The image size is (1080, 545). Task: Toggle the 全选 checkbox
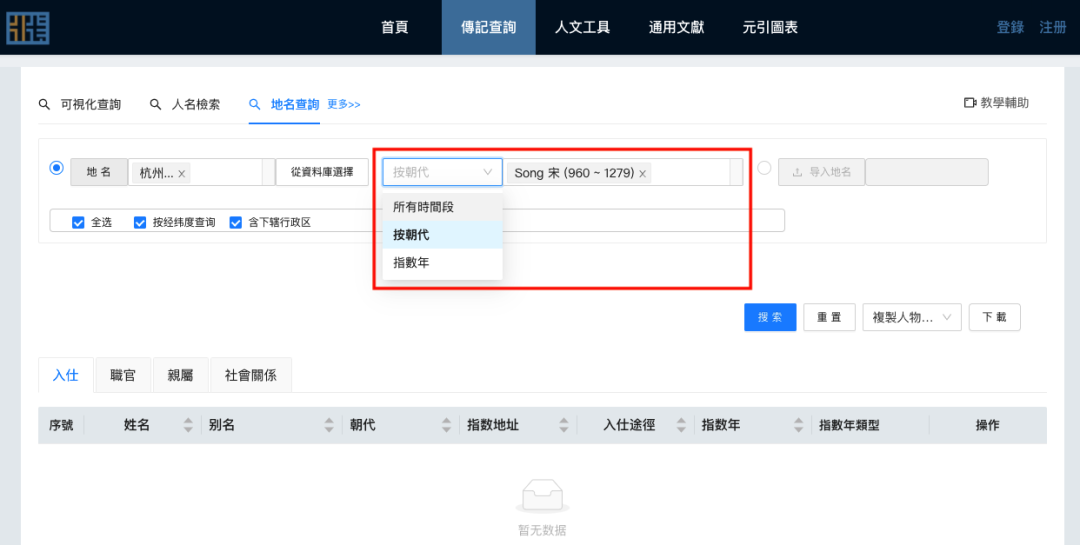78,223
